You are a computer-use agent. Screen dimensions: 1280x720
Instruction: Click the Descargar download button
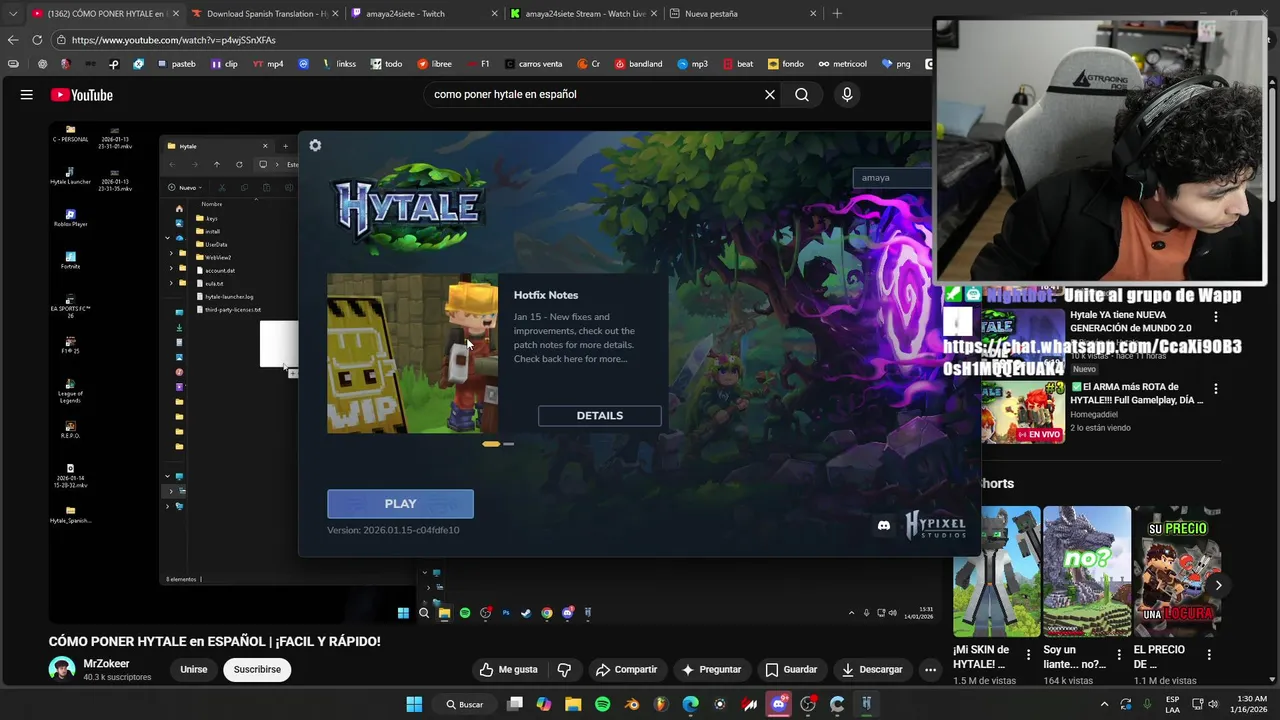[x=872, y=670]
